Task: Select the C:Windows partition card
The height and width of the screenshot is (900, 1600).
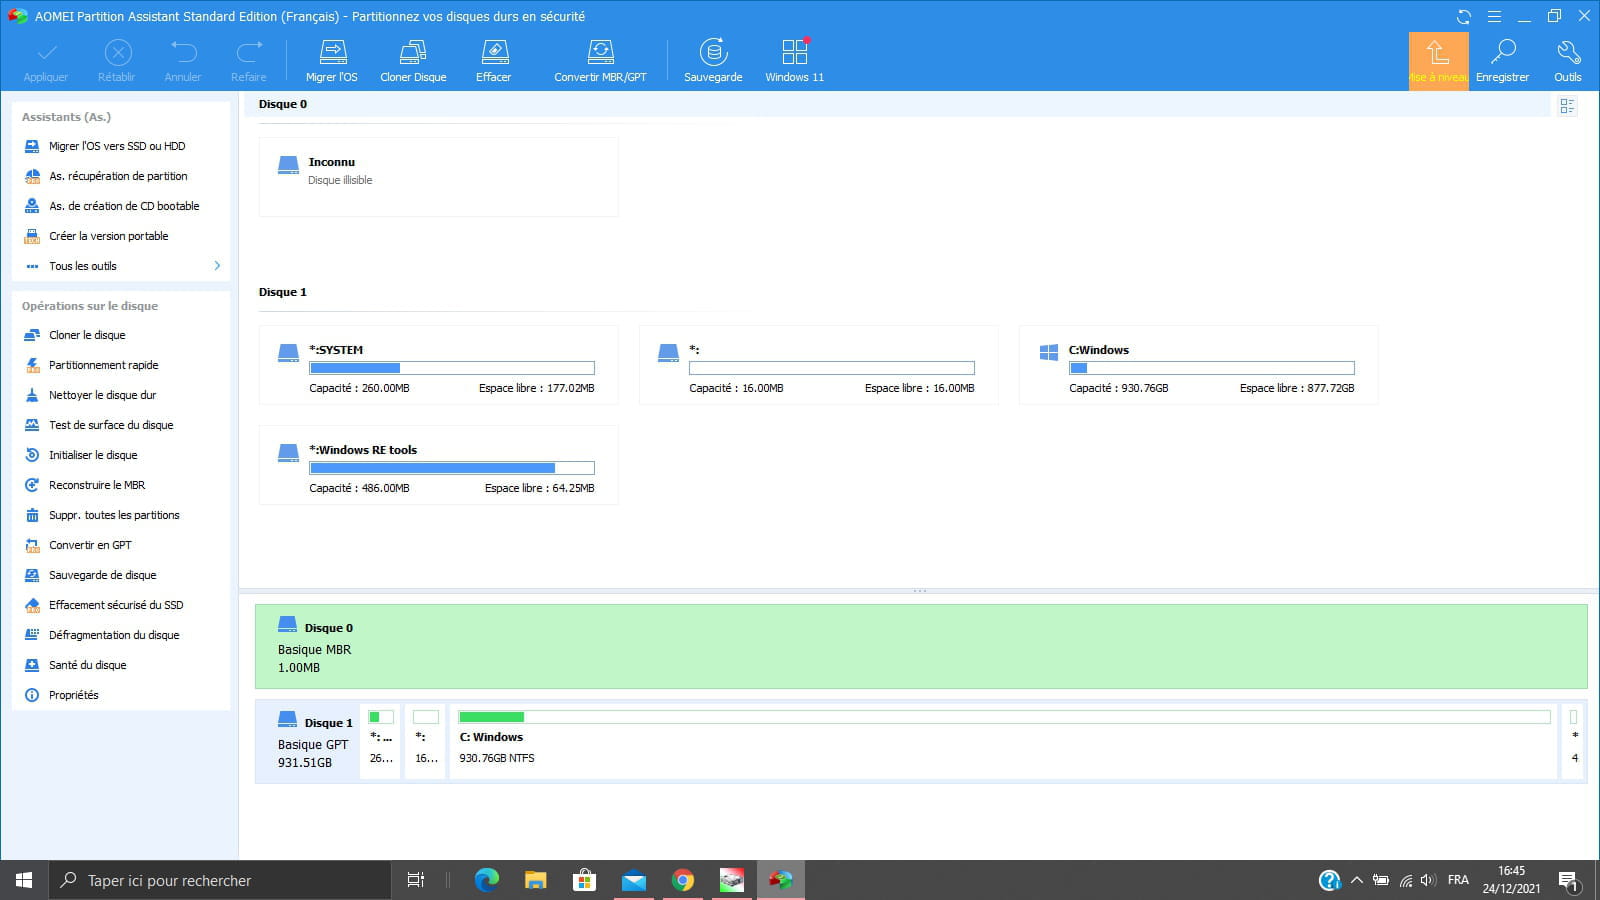Action: tap(1198, 365)
